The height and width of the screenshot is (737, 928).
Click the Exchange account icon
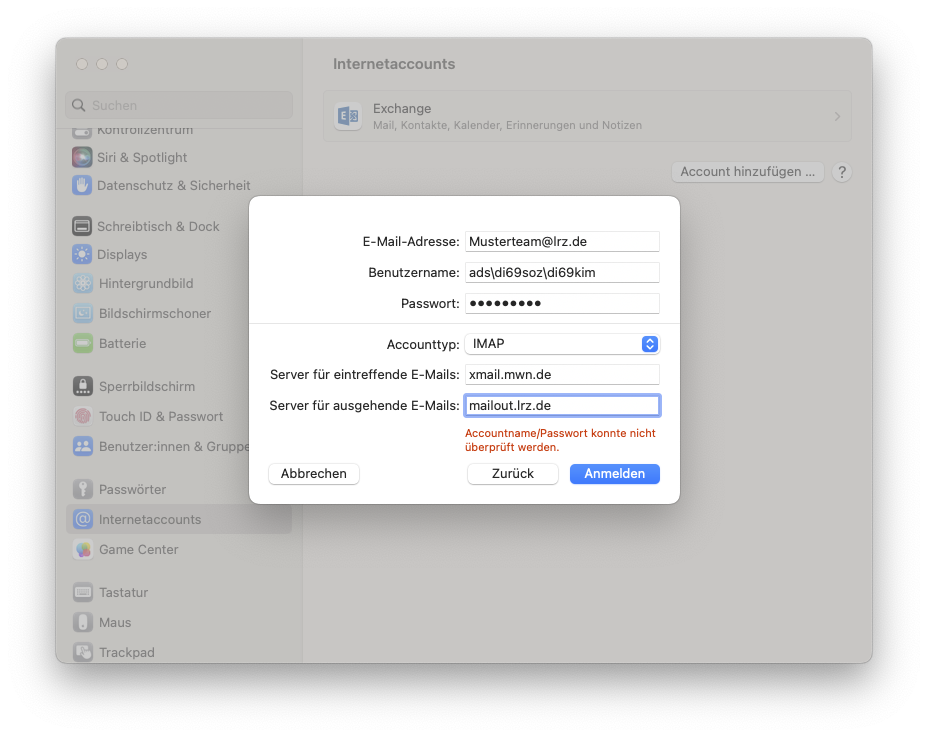pos(348,117)
